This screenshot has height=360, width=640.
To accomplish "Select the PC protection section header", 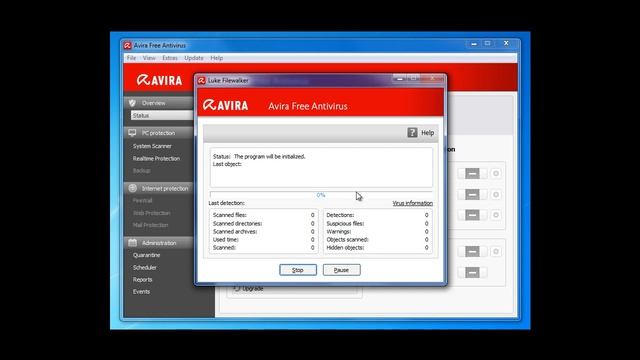I will [x=159, y=133].
